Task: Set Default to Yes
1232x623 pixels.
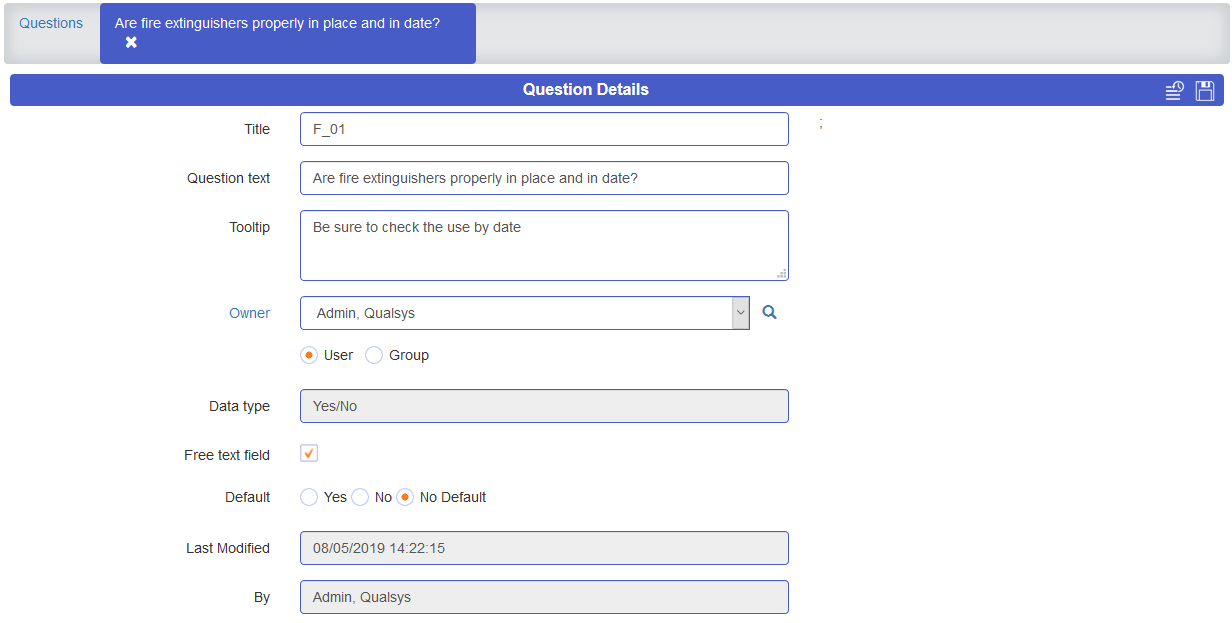Action: coord(309,497)
